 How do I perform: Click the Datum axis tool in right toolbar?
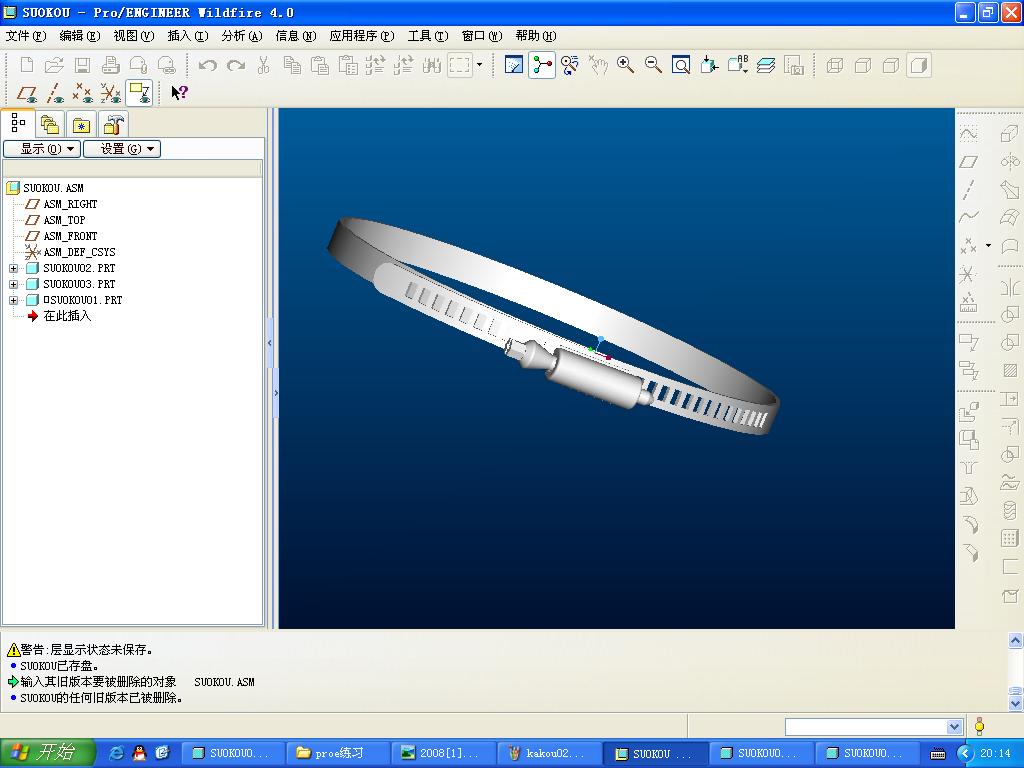point(968,189)
